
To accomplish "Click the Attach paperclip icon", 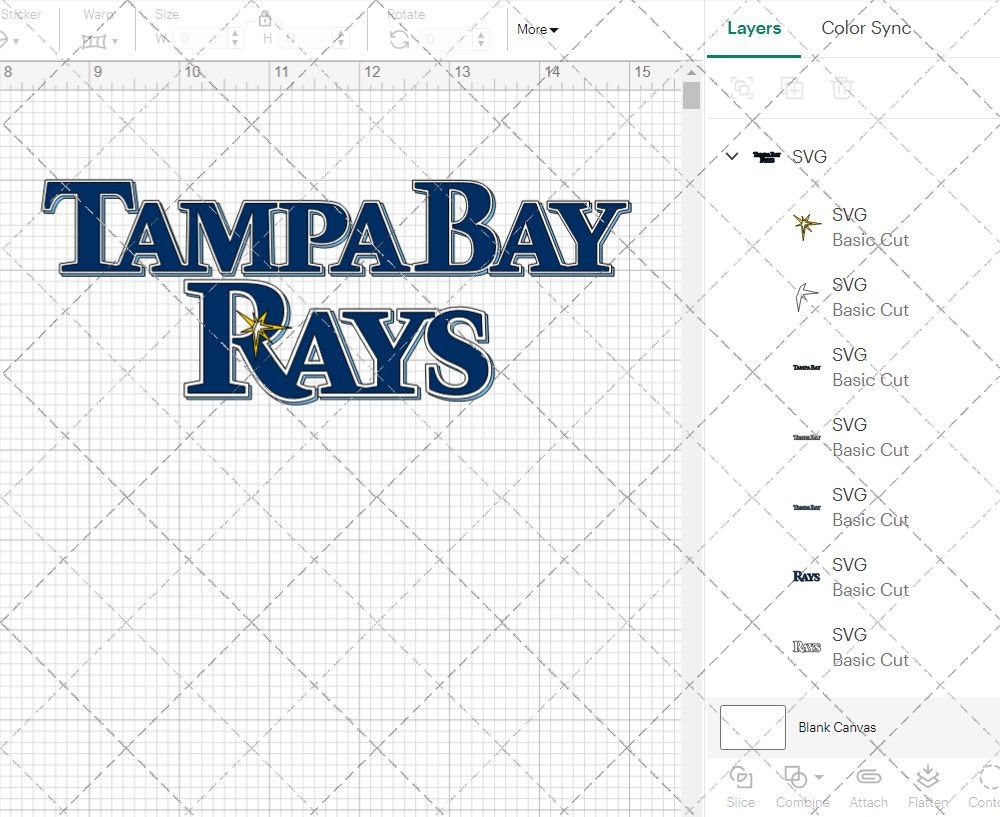I will (x=868, y=777).
